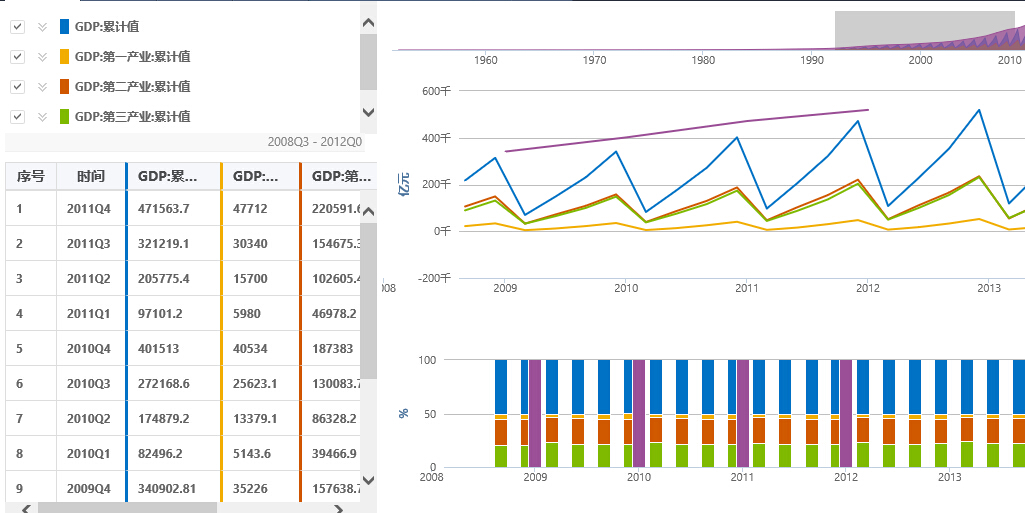The image size is (1025, 513).
Task: Select the 2009Q4 time cell
Action: (x=90, y=488)
